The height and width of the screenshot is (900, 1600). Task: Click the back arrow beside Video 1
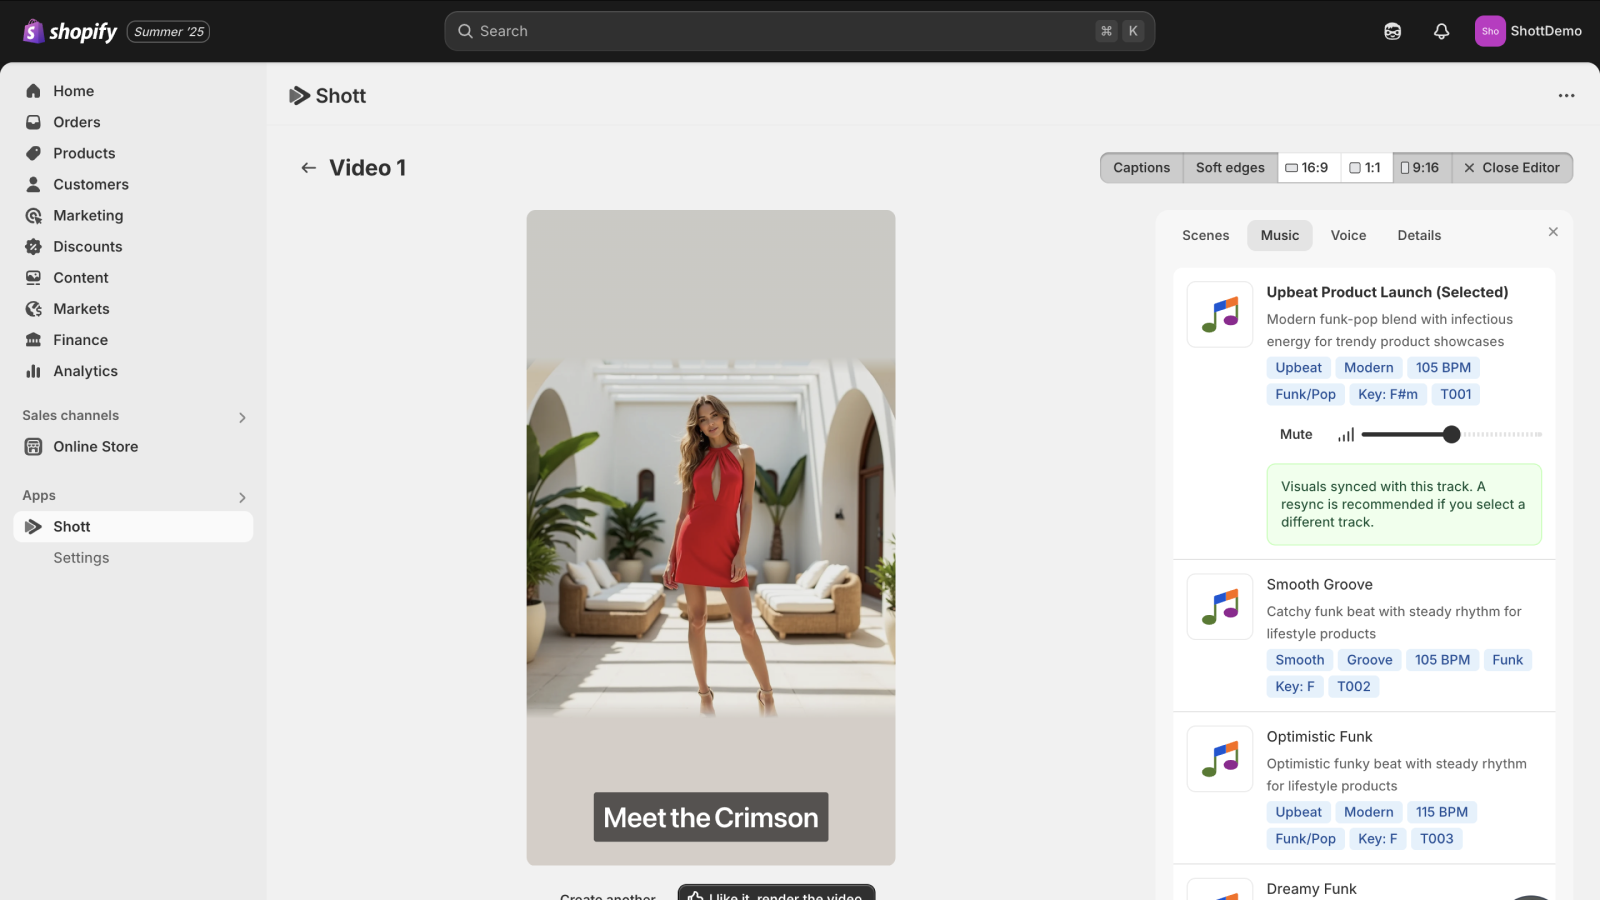click(309, 168)
